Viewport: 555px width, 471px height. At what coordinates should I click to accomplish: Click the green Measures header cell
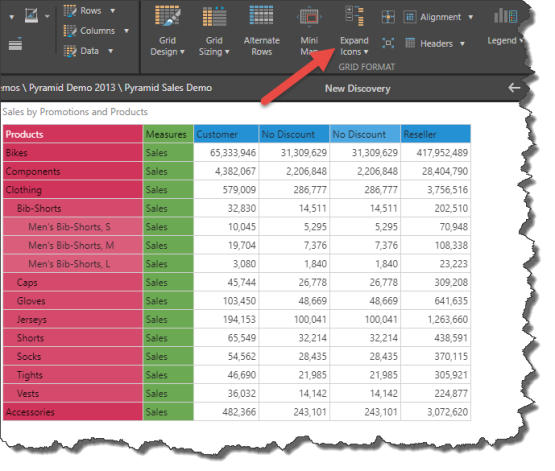pos(168,134)
